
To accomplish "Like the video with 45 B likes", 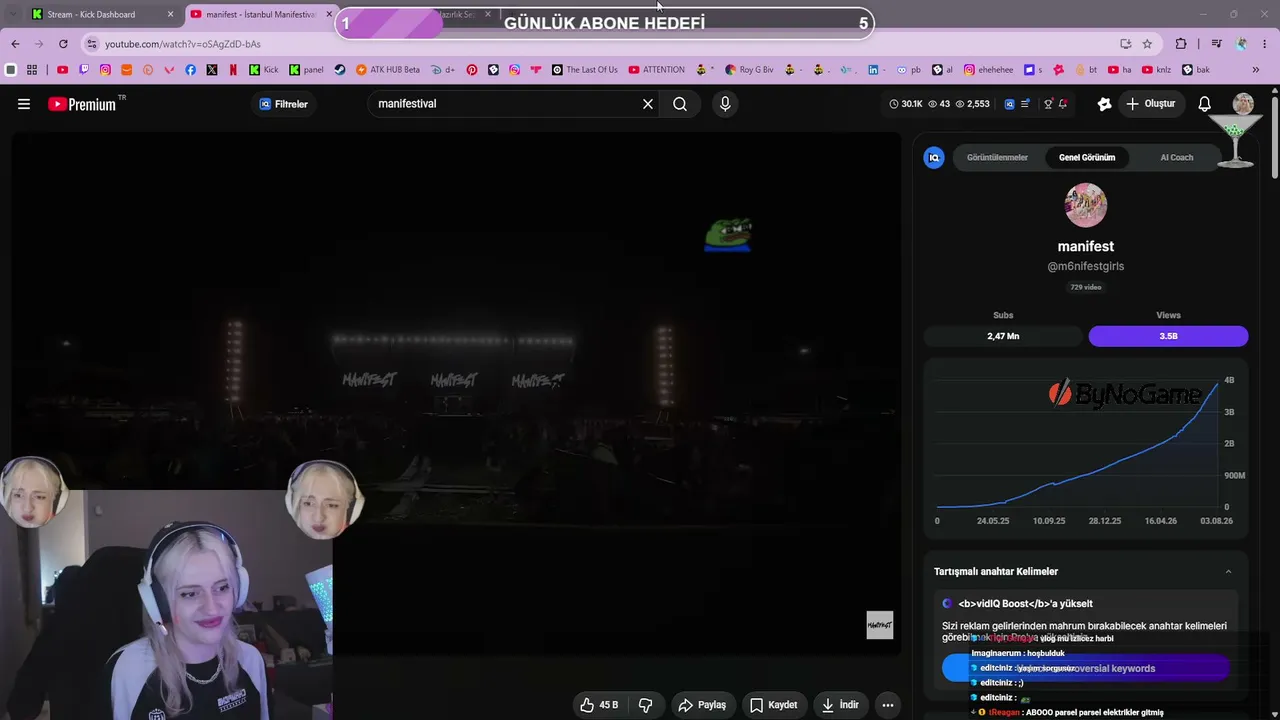I will point(598,705).
